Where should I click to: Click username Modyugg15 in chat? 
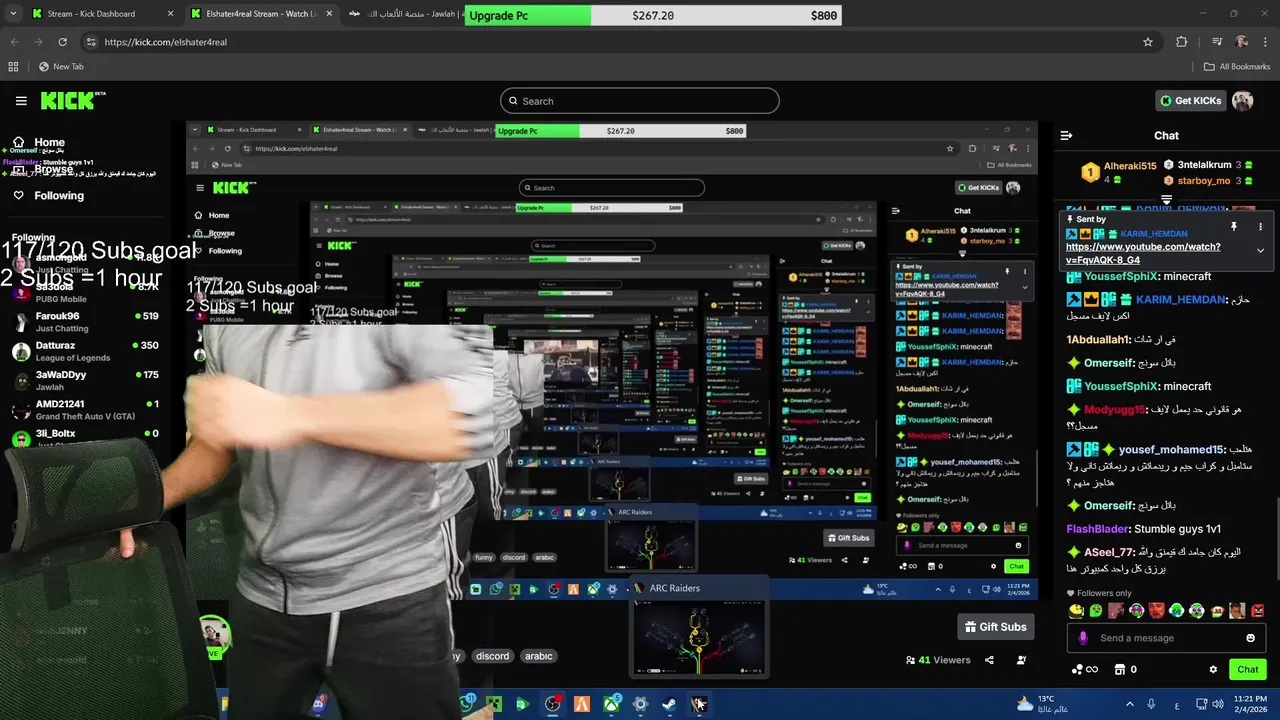(1113, 410)
